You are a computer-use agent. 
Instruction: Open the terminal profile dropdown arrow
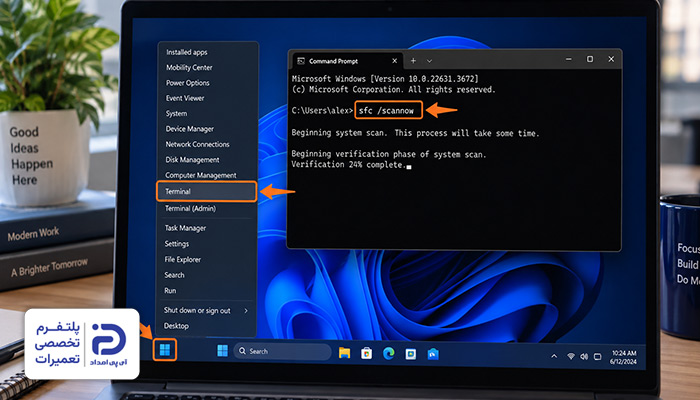pos(429,61)
